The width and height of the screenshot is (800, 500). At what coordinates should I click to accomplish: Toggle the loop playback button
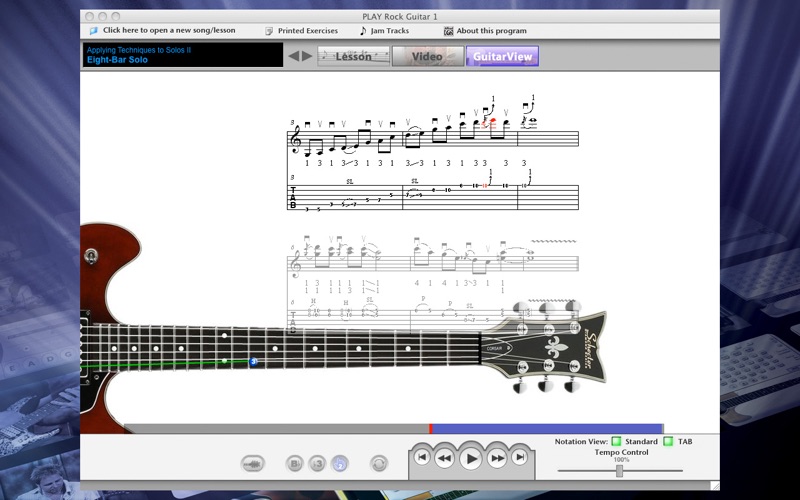pyautogui.click(x=379, y=464)
